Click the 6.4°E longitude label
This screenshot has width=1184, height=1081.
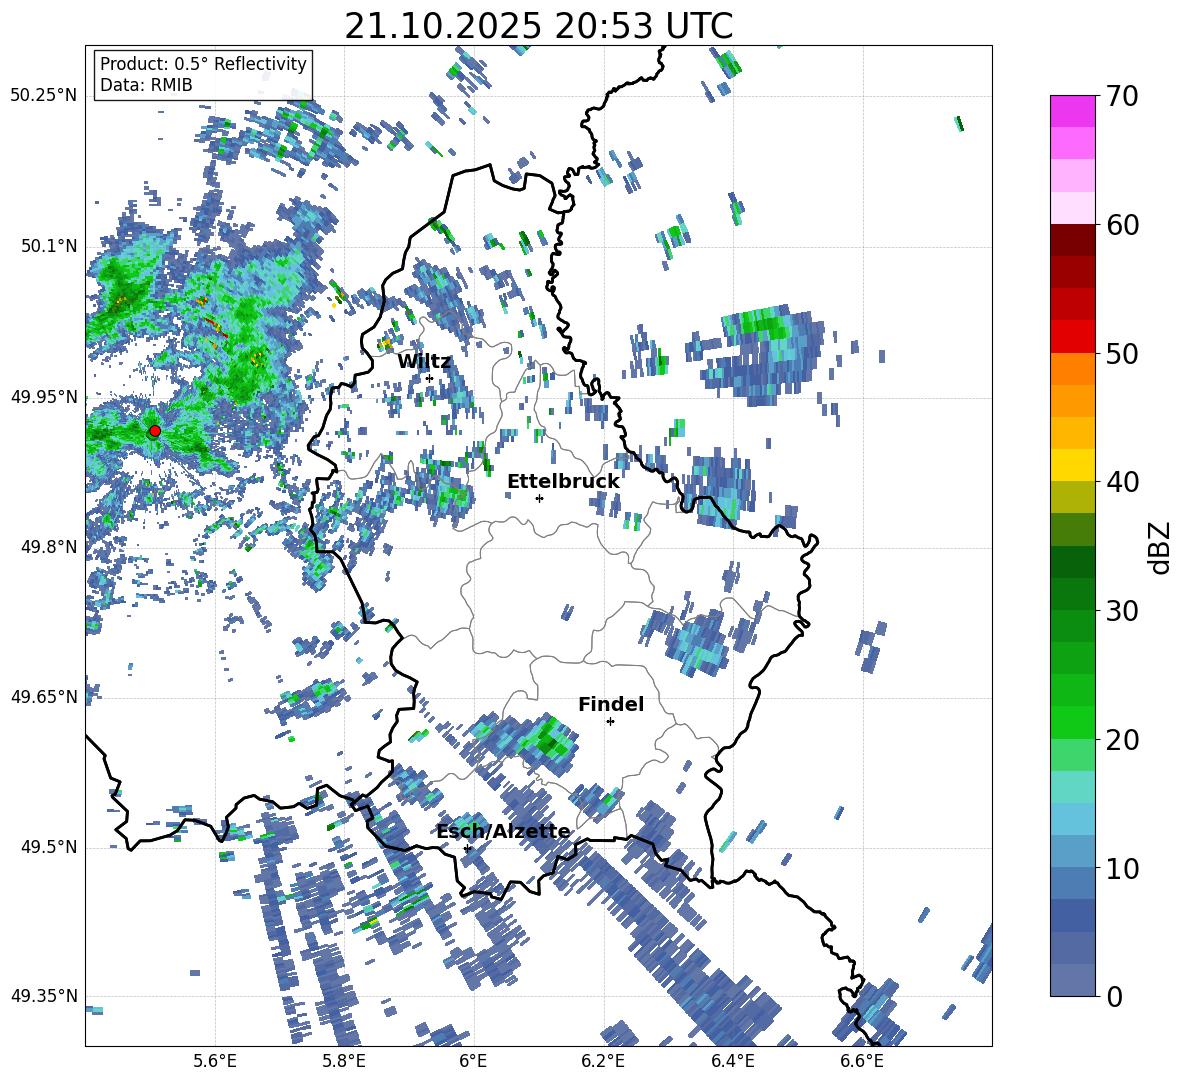[x=732, y=1061]
